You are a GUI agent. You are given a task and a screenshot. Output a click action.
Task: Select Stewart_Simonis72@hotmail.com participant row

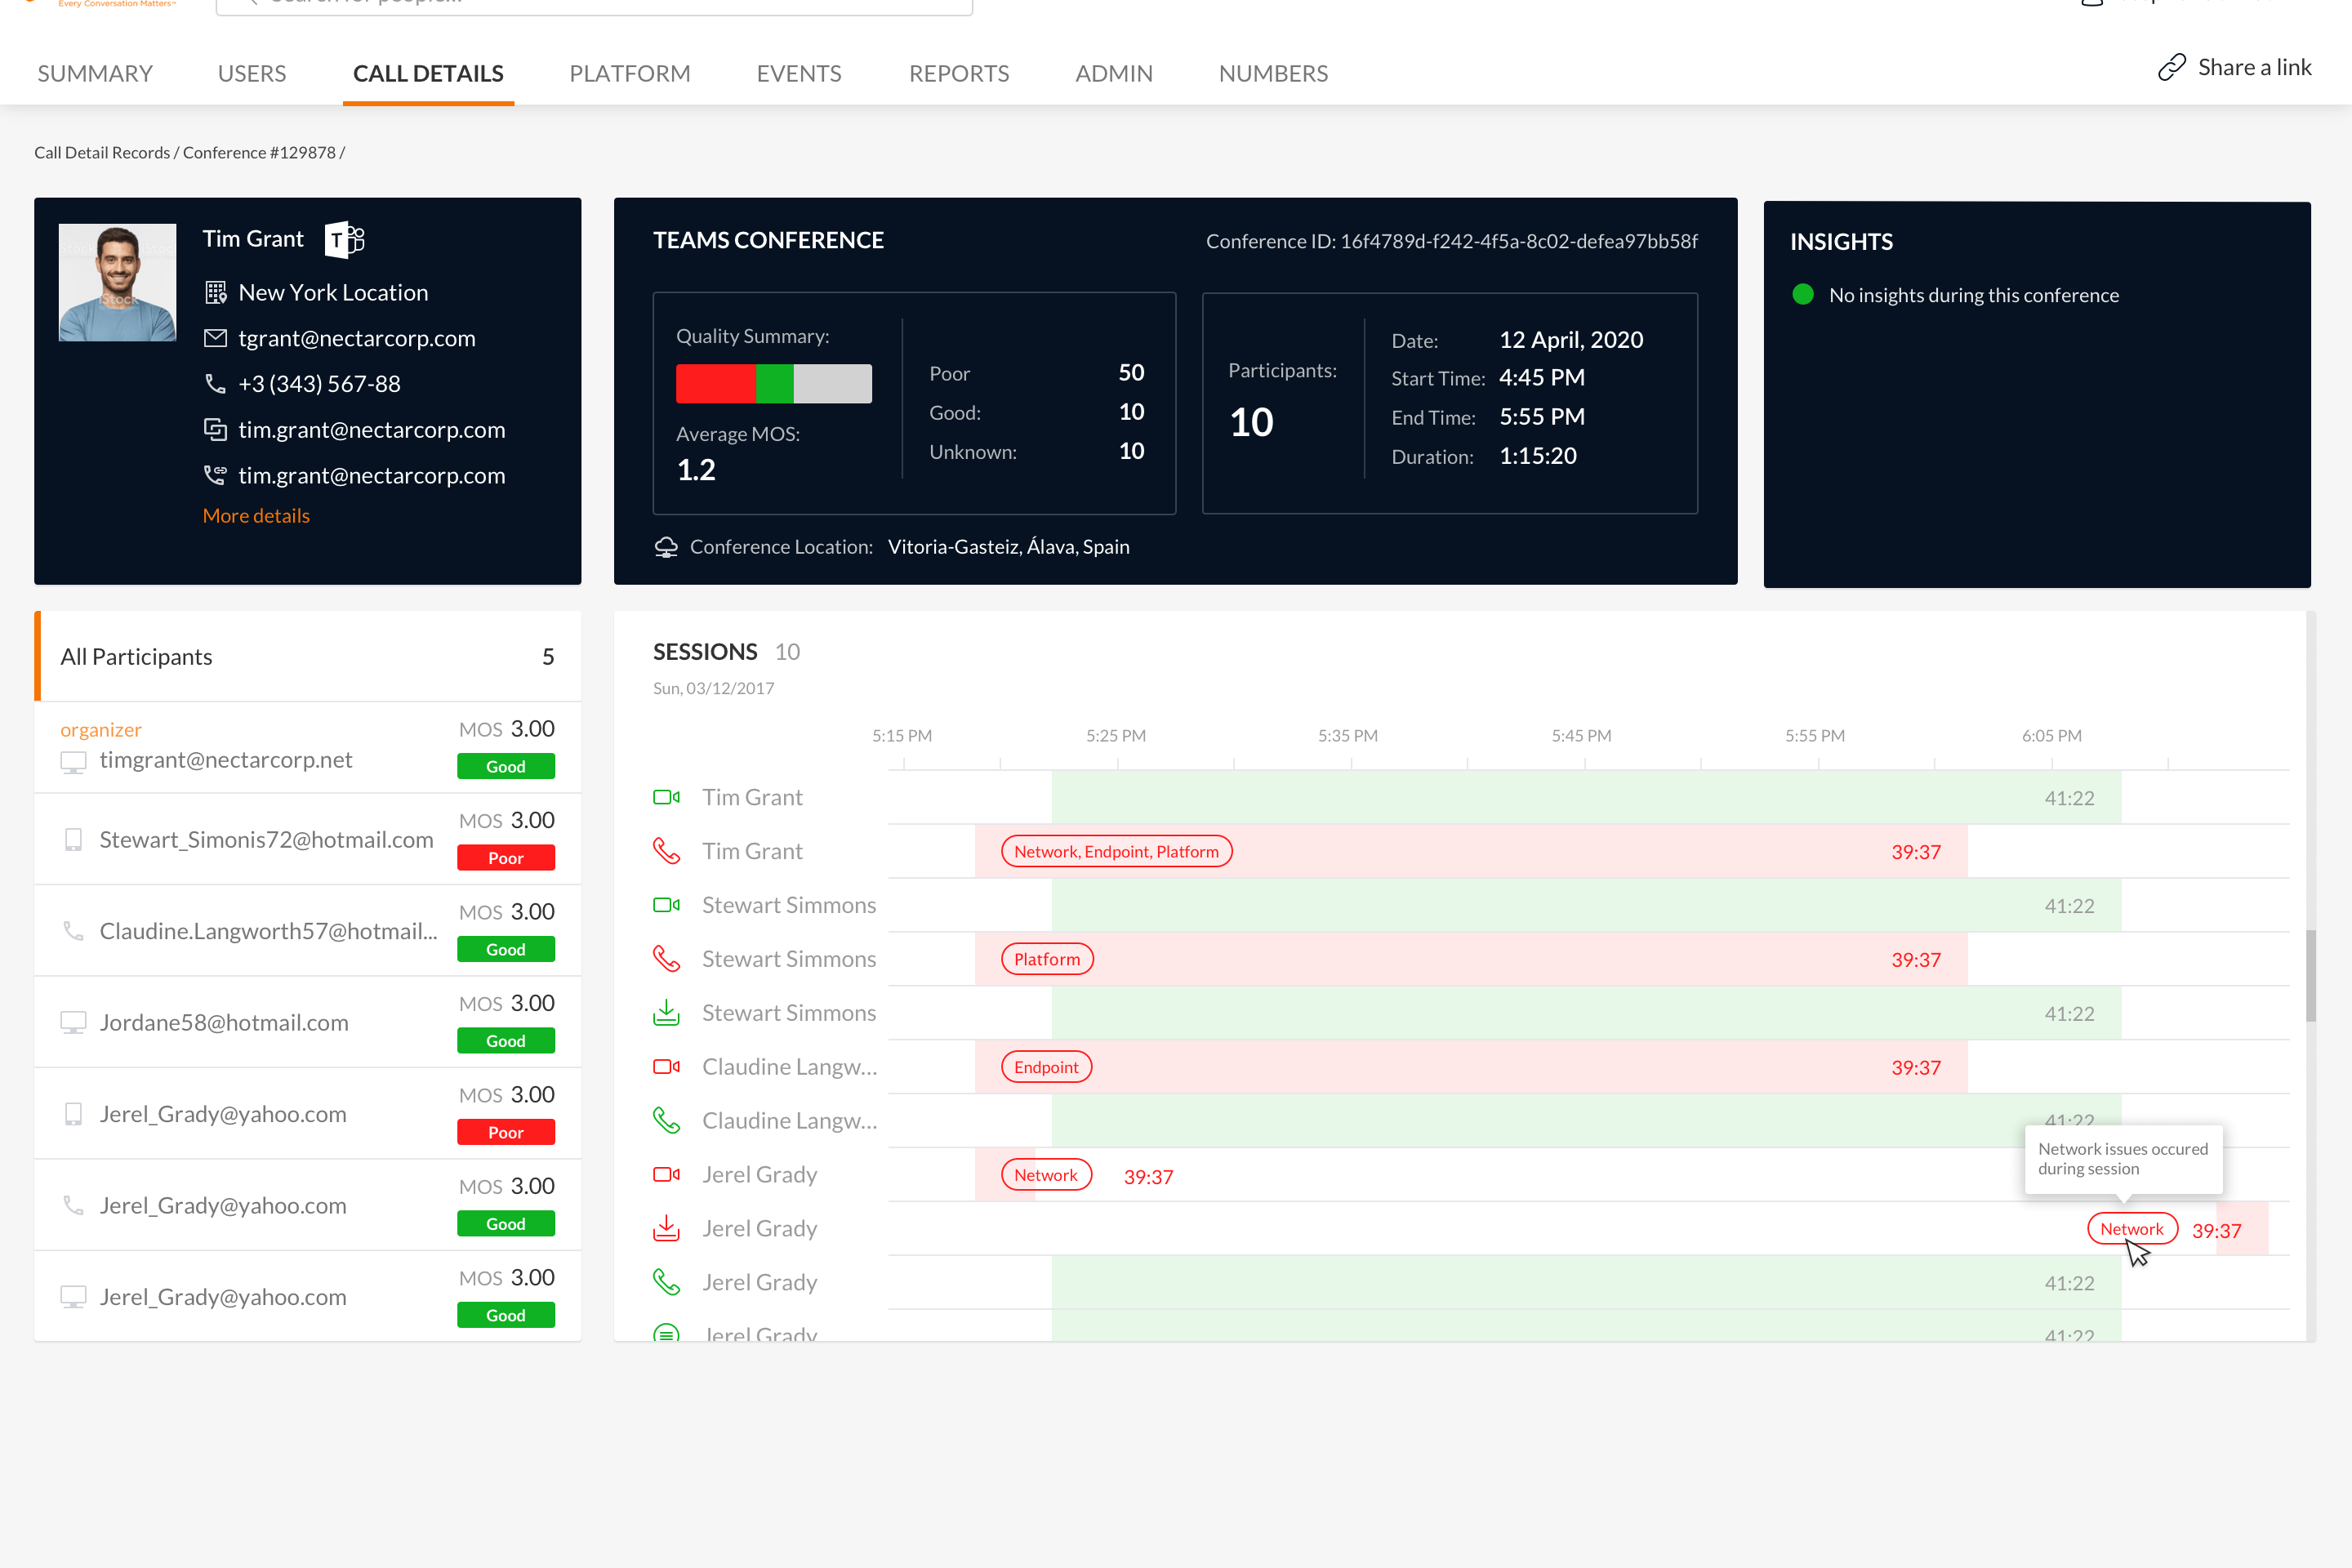308,839
